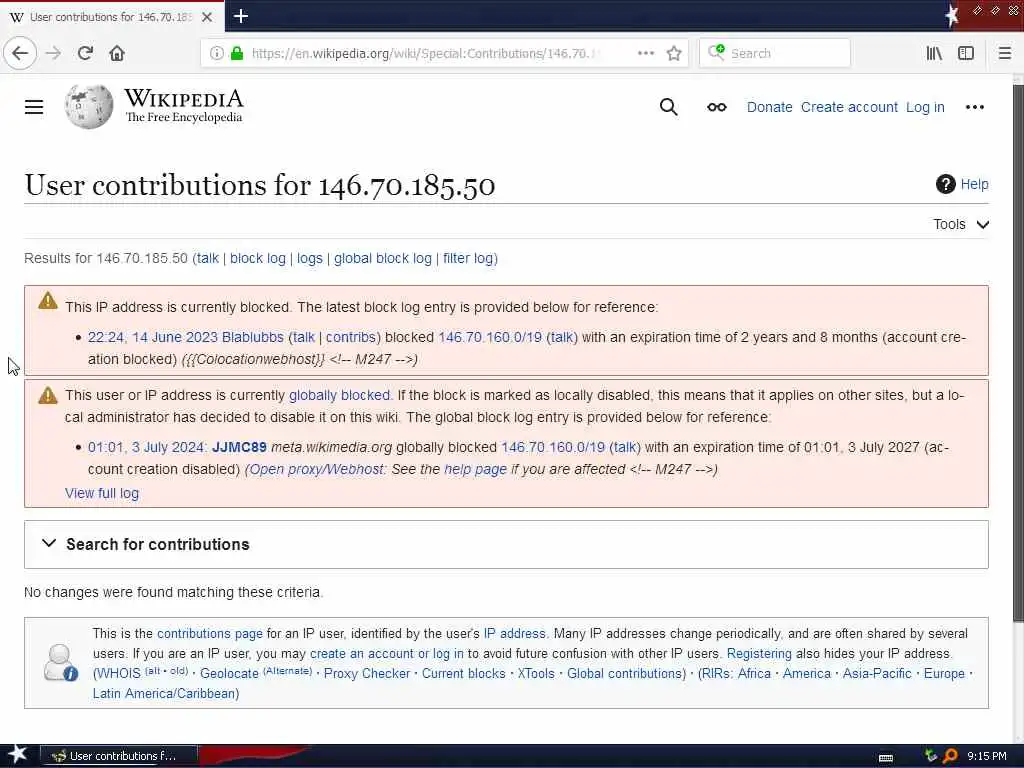Open the Firefox hamburger menu
The image size is (1024, 768).
[x=1005, y=53]
